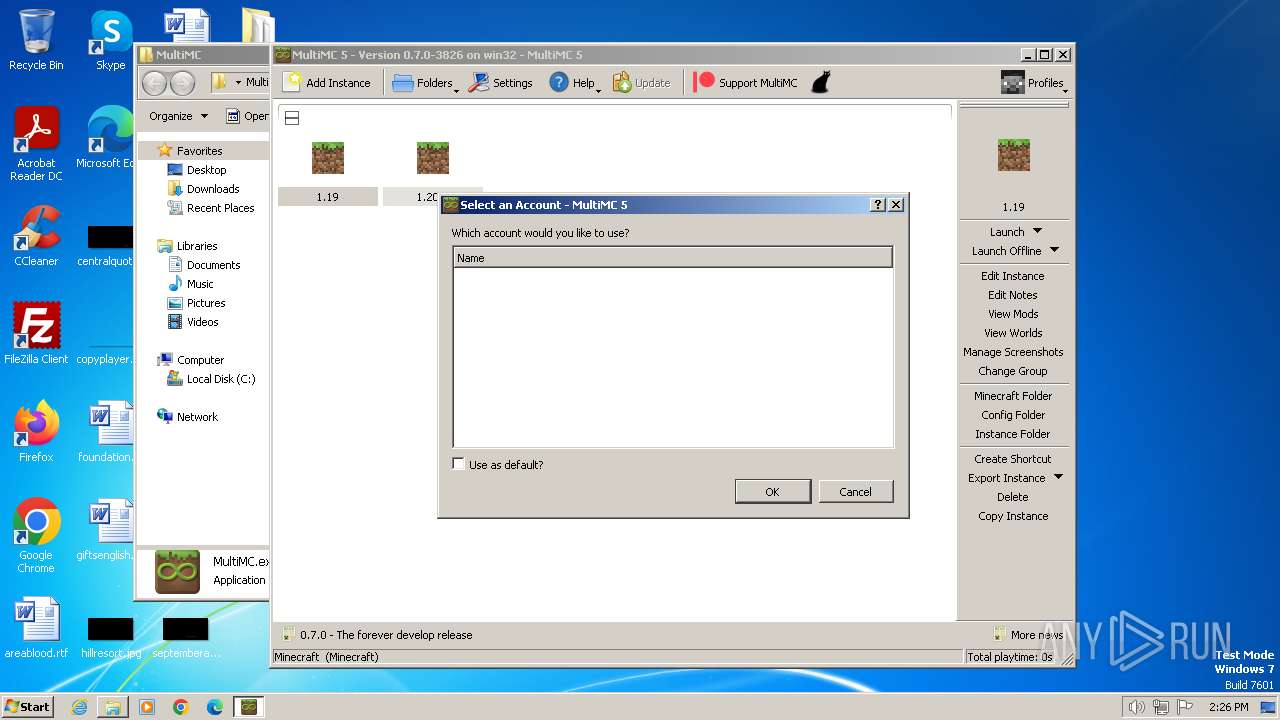The height and width of the screenshot is (720, 1280).
Task: Toggle the Use as default checkbox
Action: pyautogui.click(x=459, y=464)
